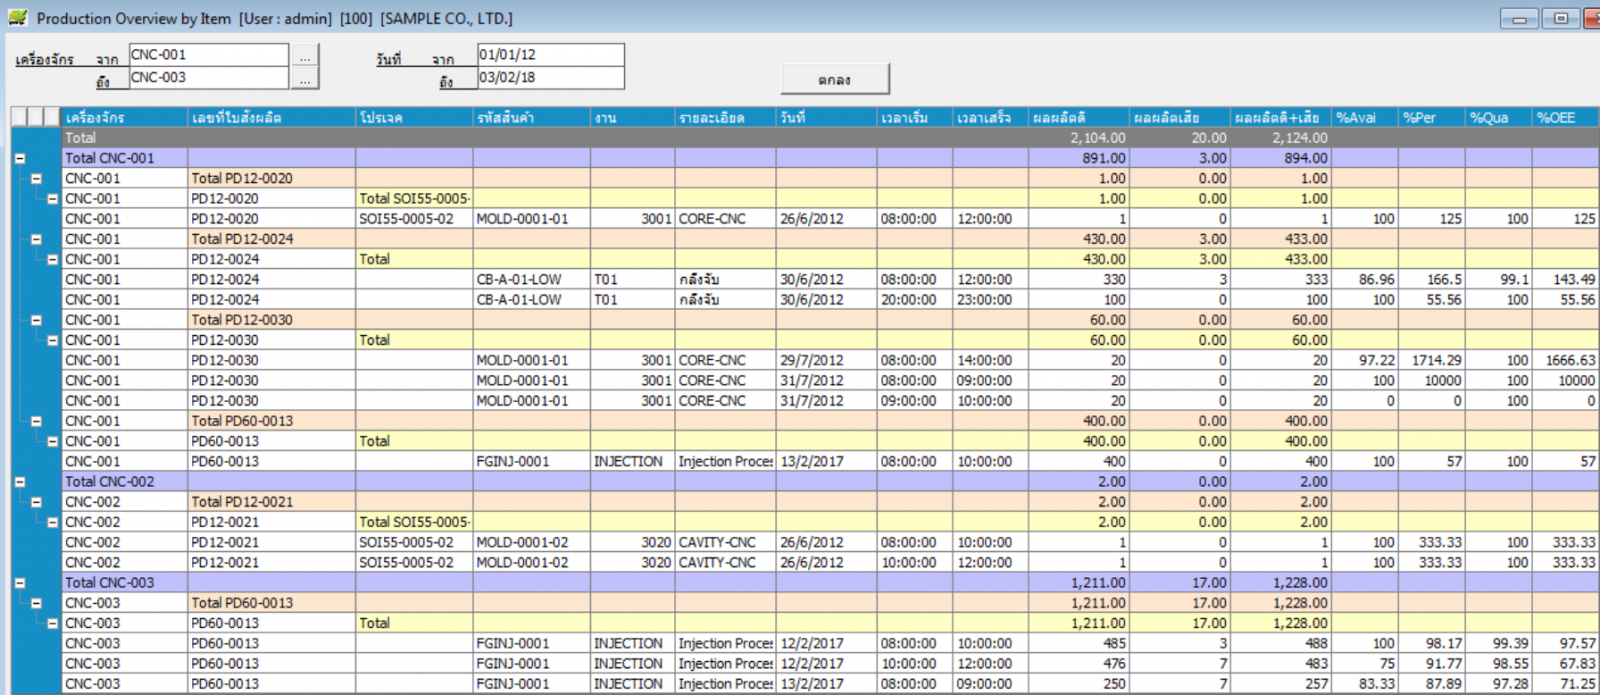Select the grand total cell 2,104.00
The width and height of the screenshot is (1600, 695).
point(1079,138)
